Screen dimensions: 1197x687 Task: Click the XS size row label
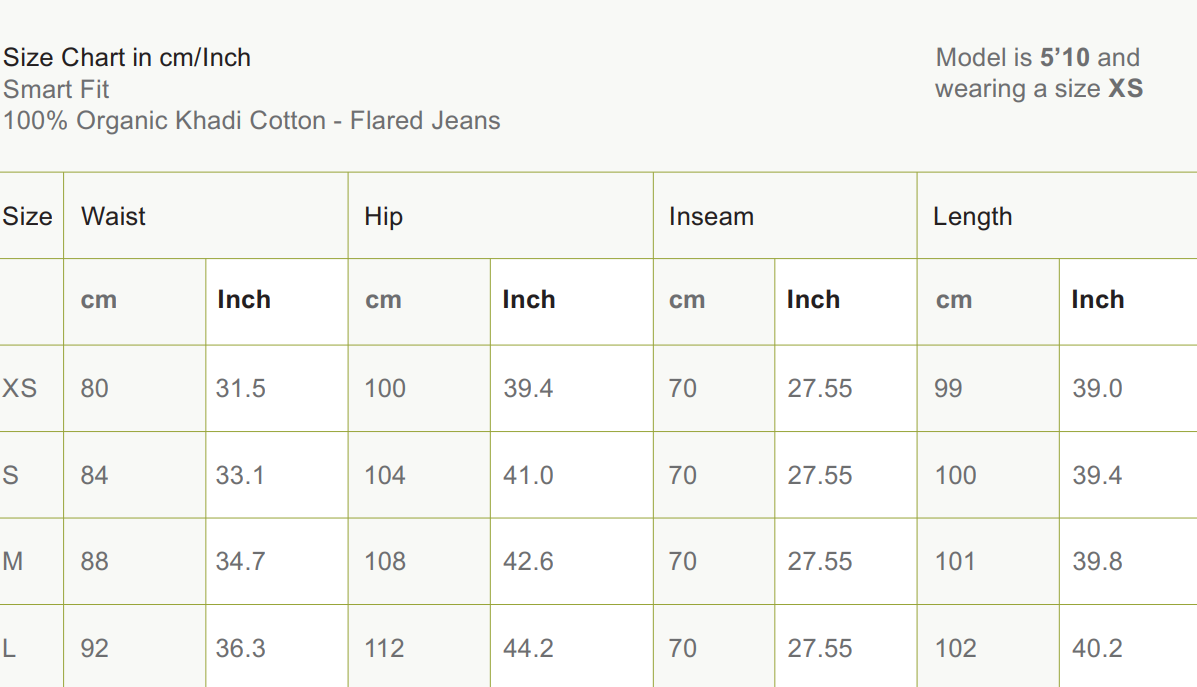click(x=19, y=388)
